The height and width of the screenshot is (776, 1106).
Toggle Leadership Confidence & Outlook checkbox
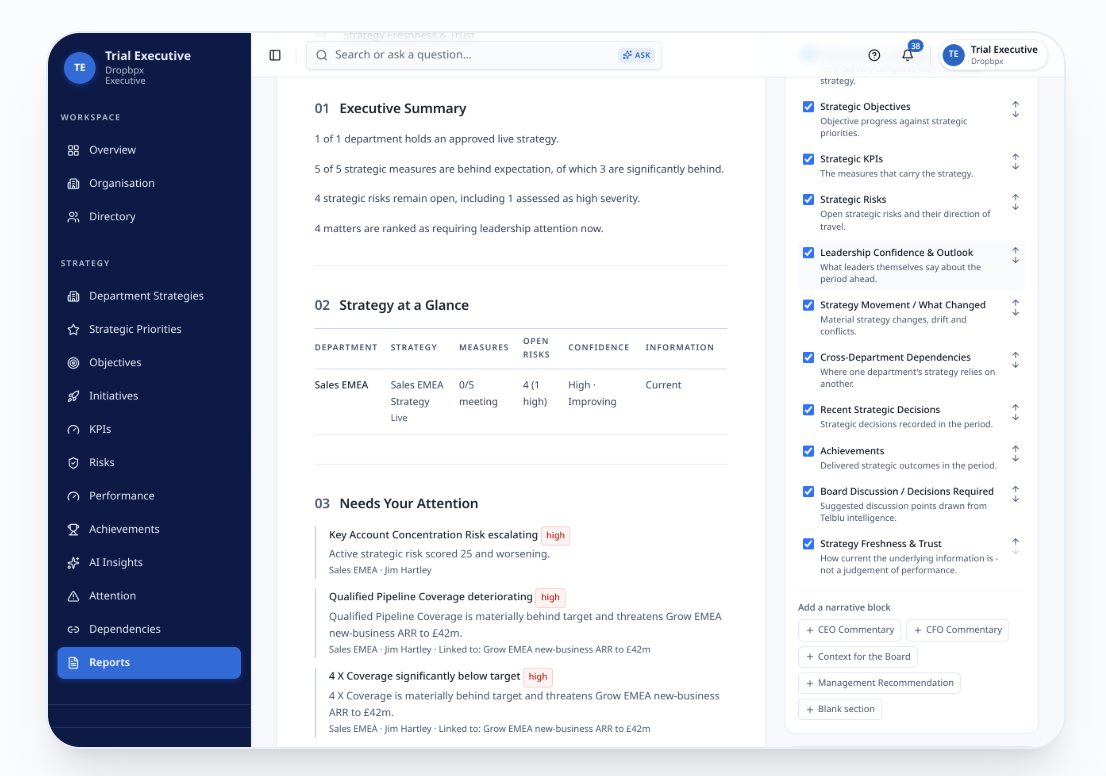pyautogui.click(x=808, y=253)
